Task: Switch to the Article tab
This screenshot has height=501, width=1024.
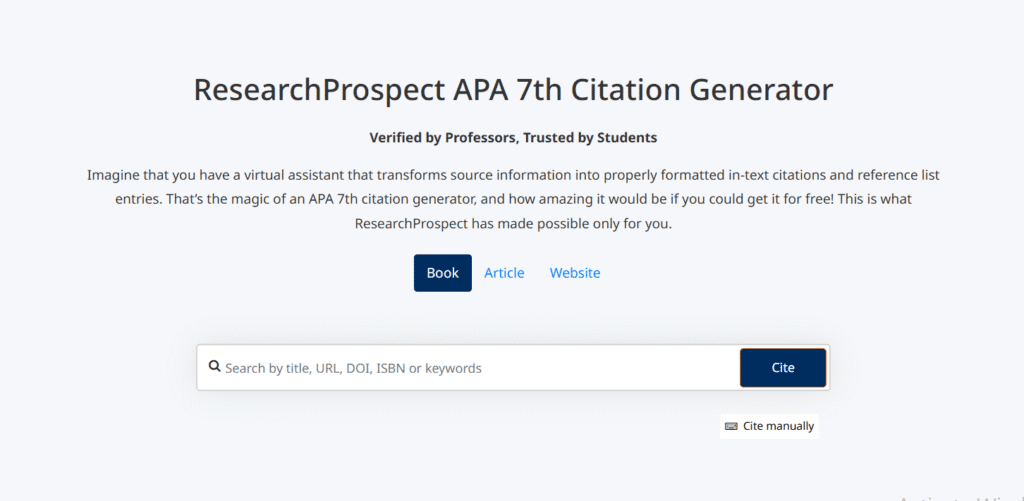Action: (504, 273)
